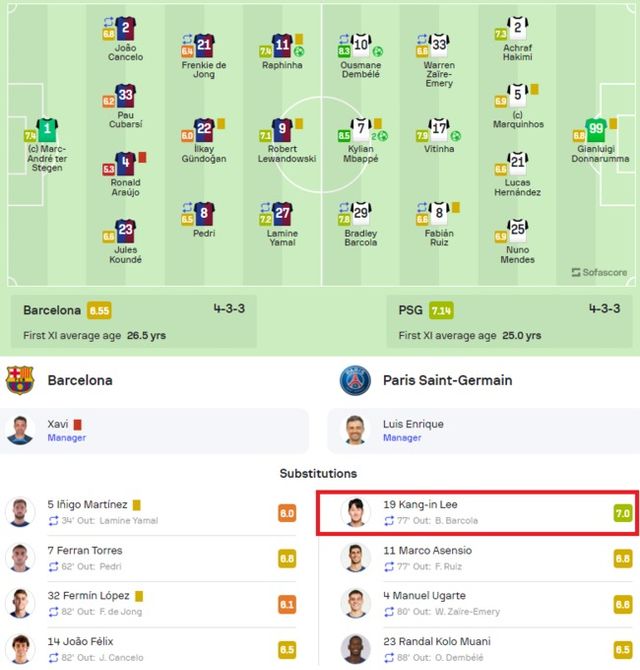Click ter Stegen's green goalkeeper jersey

click(x=47, y=129)
